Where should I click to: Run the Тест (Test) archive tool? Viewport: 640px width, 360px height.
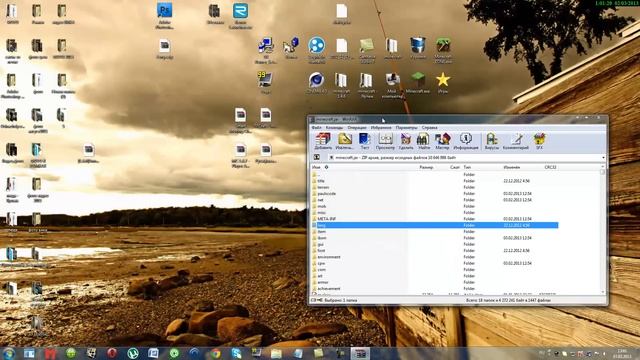coord(364,141)
